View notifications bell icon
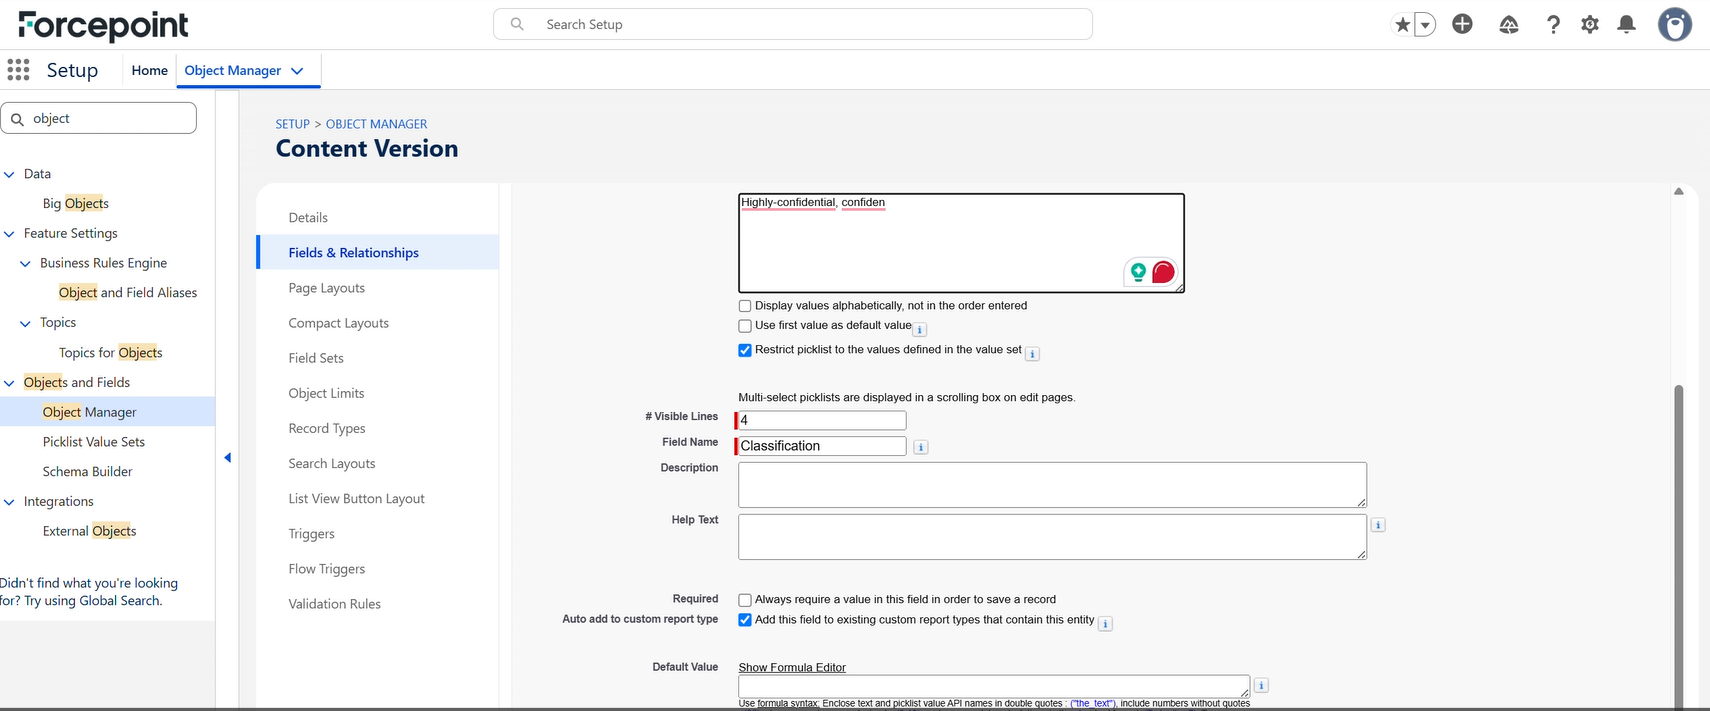1710x711 pixels. click(1627, 24)
